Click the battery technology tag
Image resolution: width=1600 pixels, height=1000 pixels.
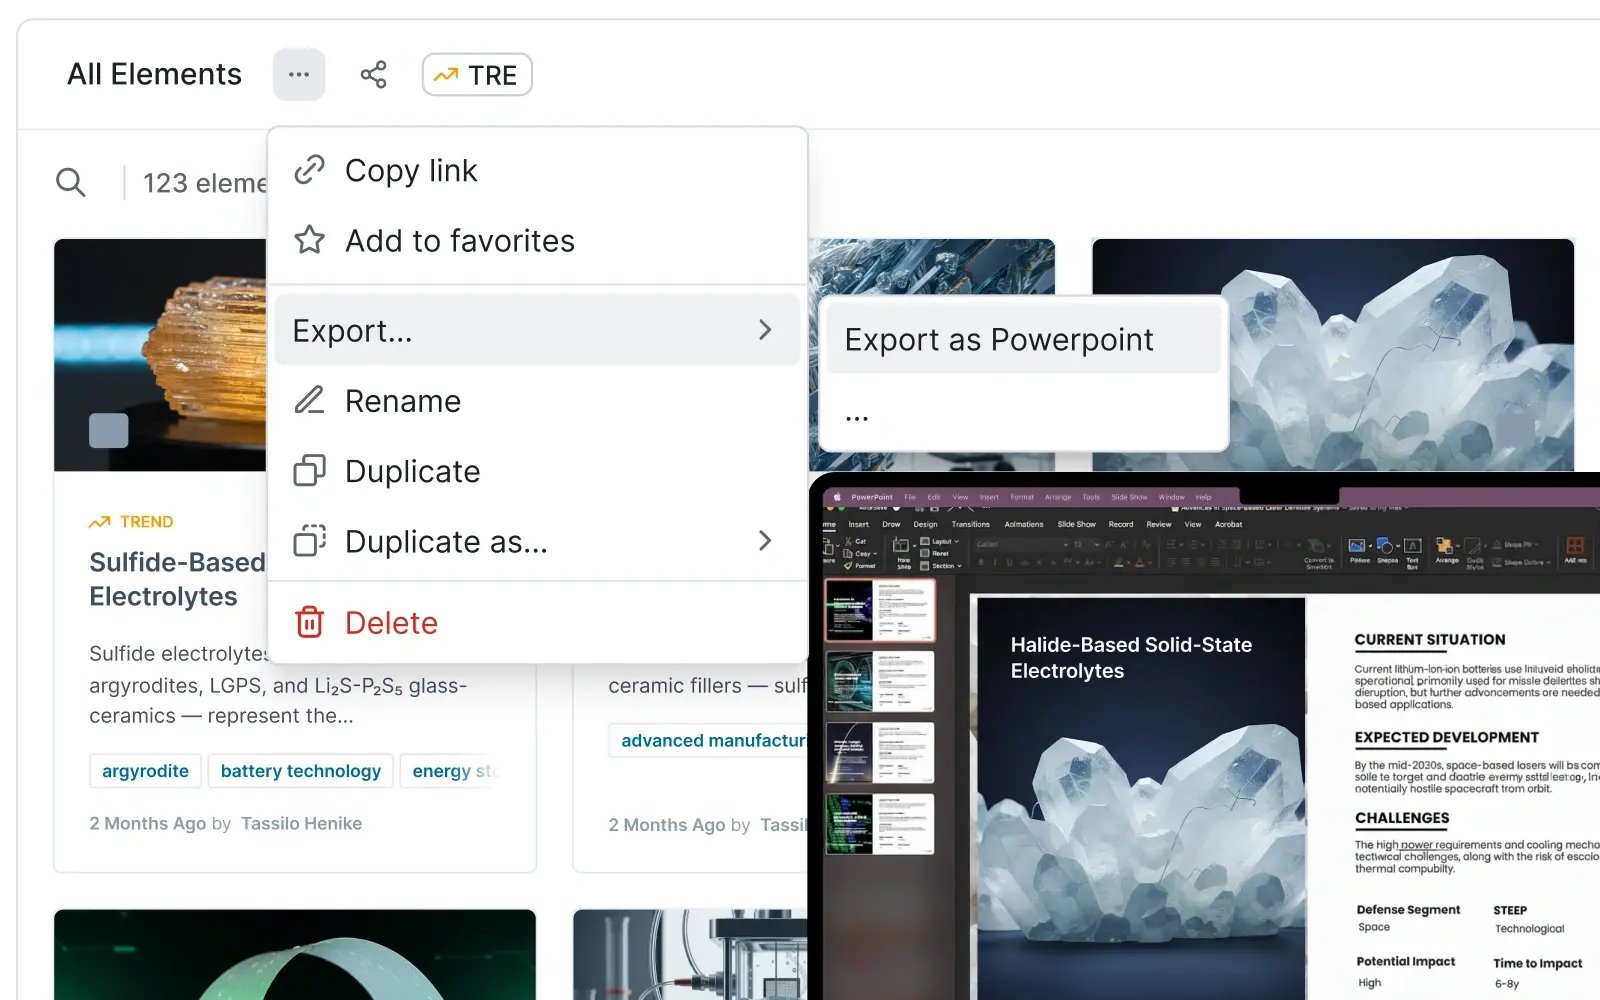tap(301, 771)
